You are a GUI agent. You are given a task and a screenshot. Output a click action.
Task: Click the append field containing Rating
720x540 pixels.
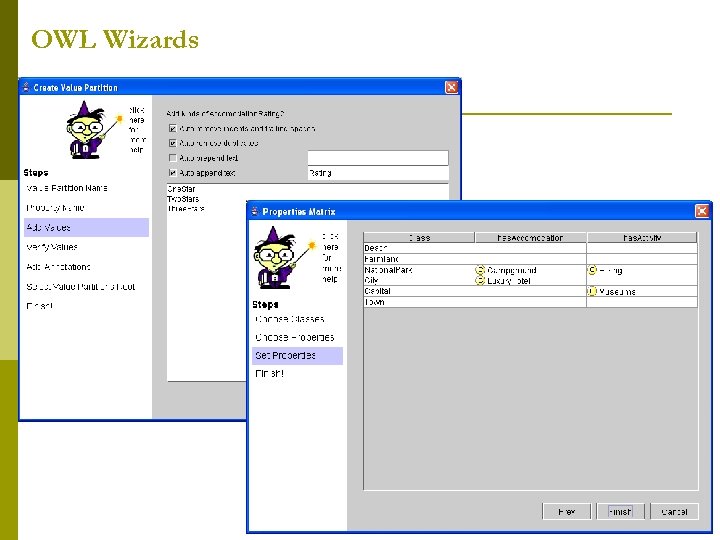[378, 173]
